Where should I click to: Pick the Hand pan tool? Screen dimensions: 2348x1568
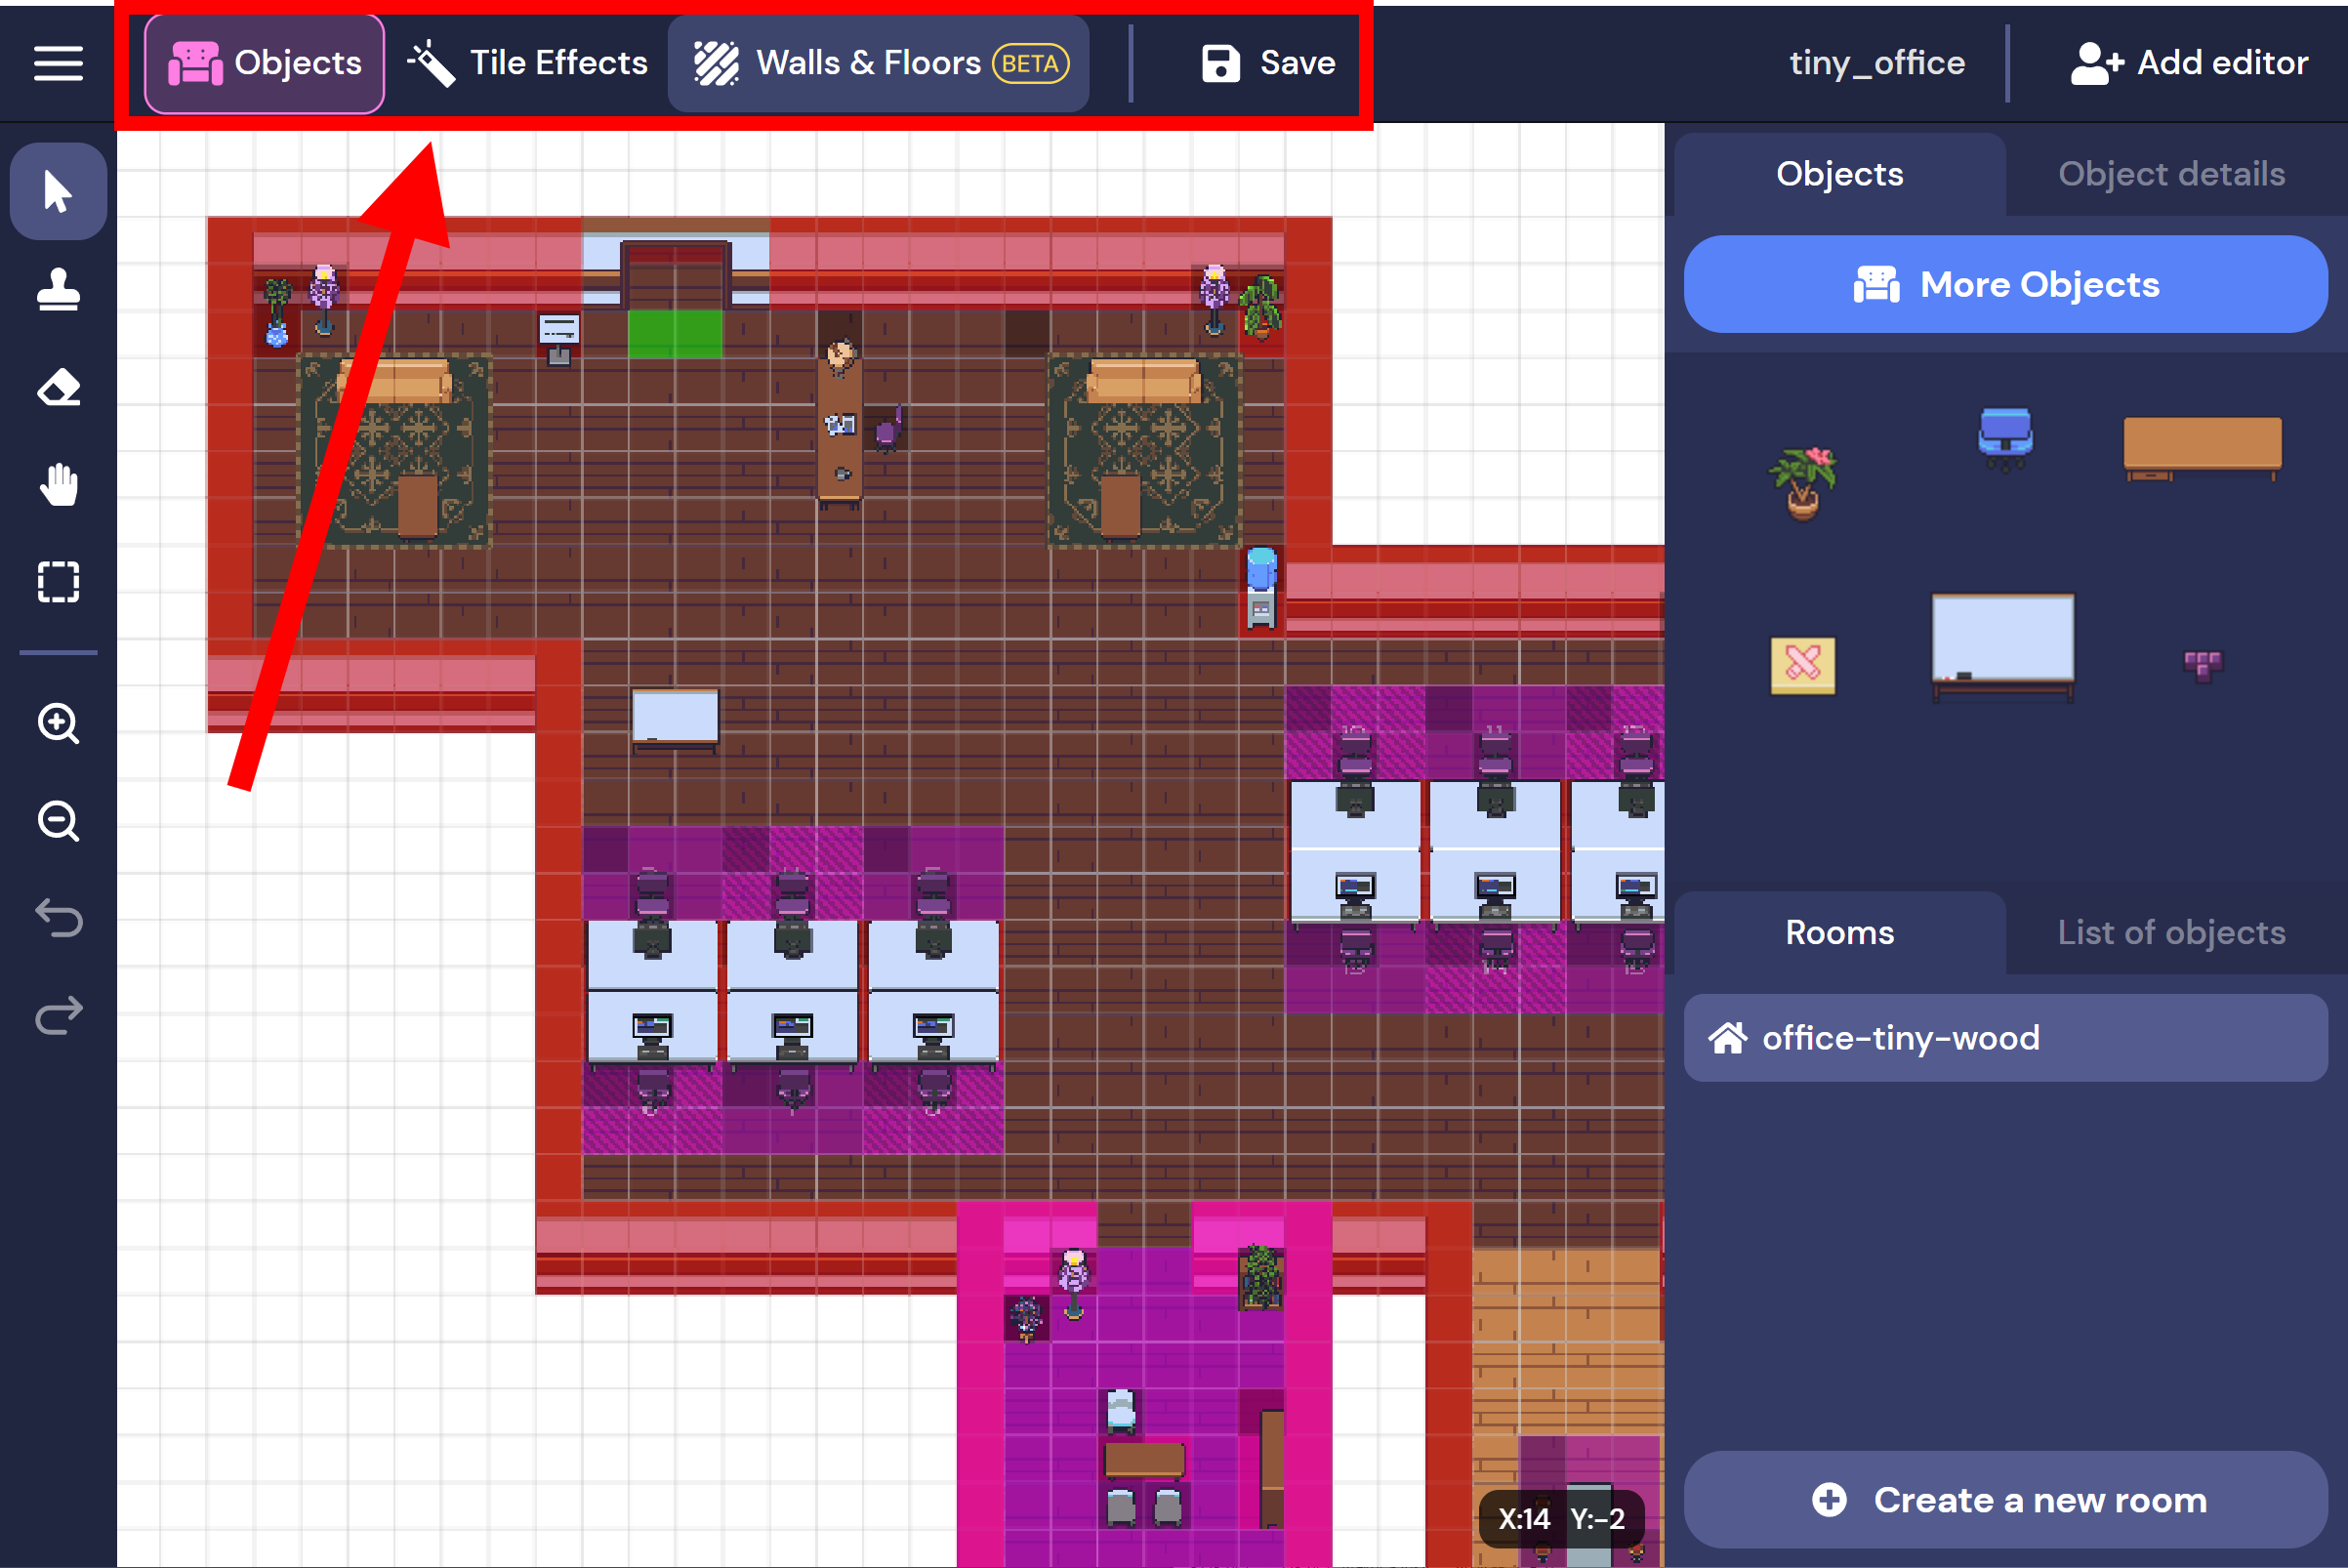[58, 485]
